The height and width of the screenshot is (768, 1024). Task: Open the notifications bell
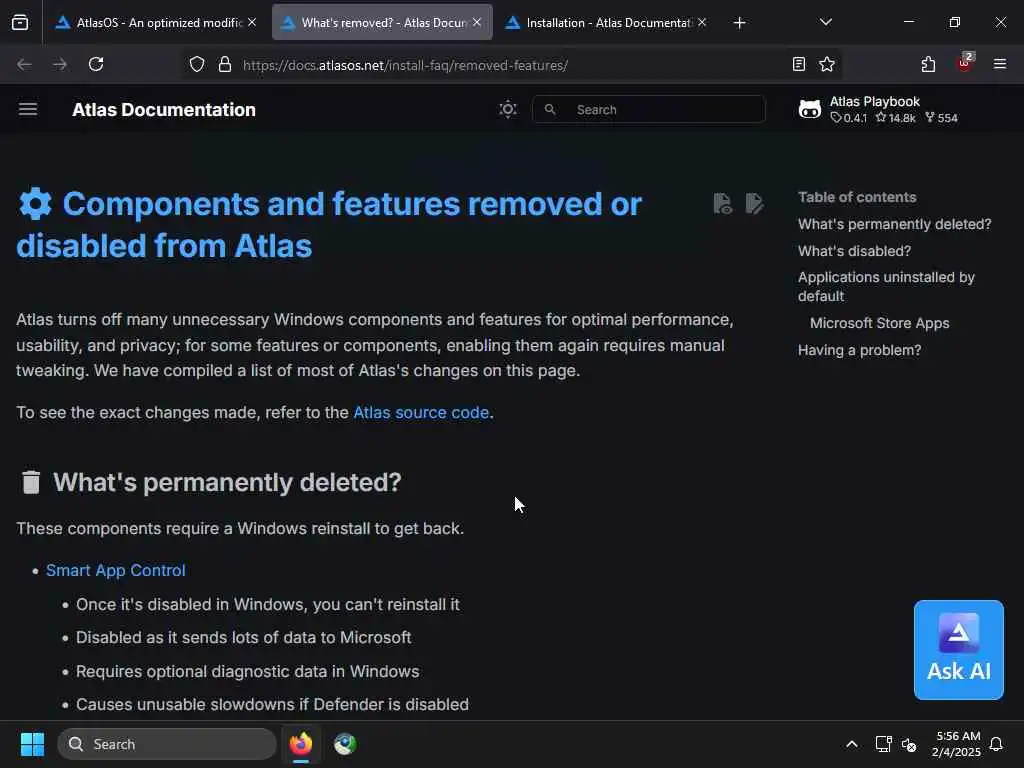pyautogui.click(x=996, y=744)
